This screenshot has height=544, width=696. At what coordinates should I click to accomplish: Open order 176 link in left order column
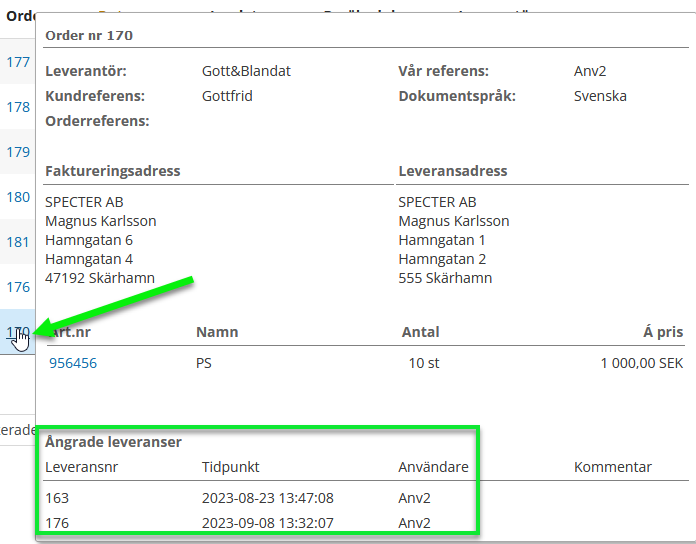click(x=18, y=287)
